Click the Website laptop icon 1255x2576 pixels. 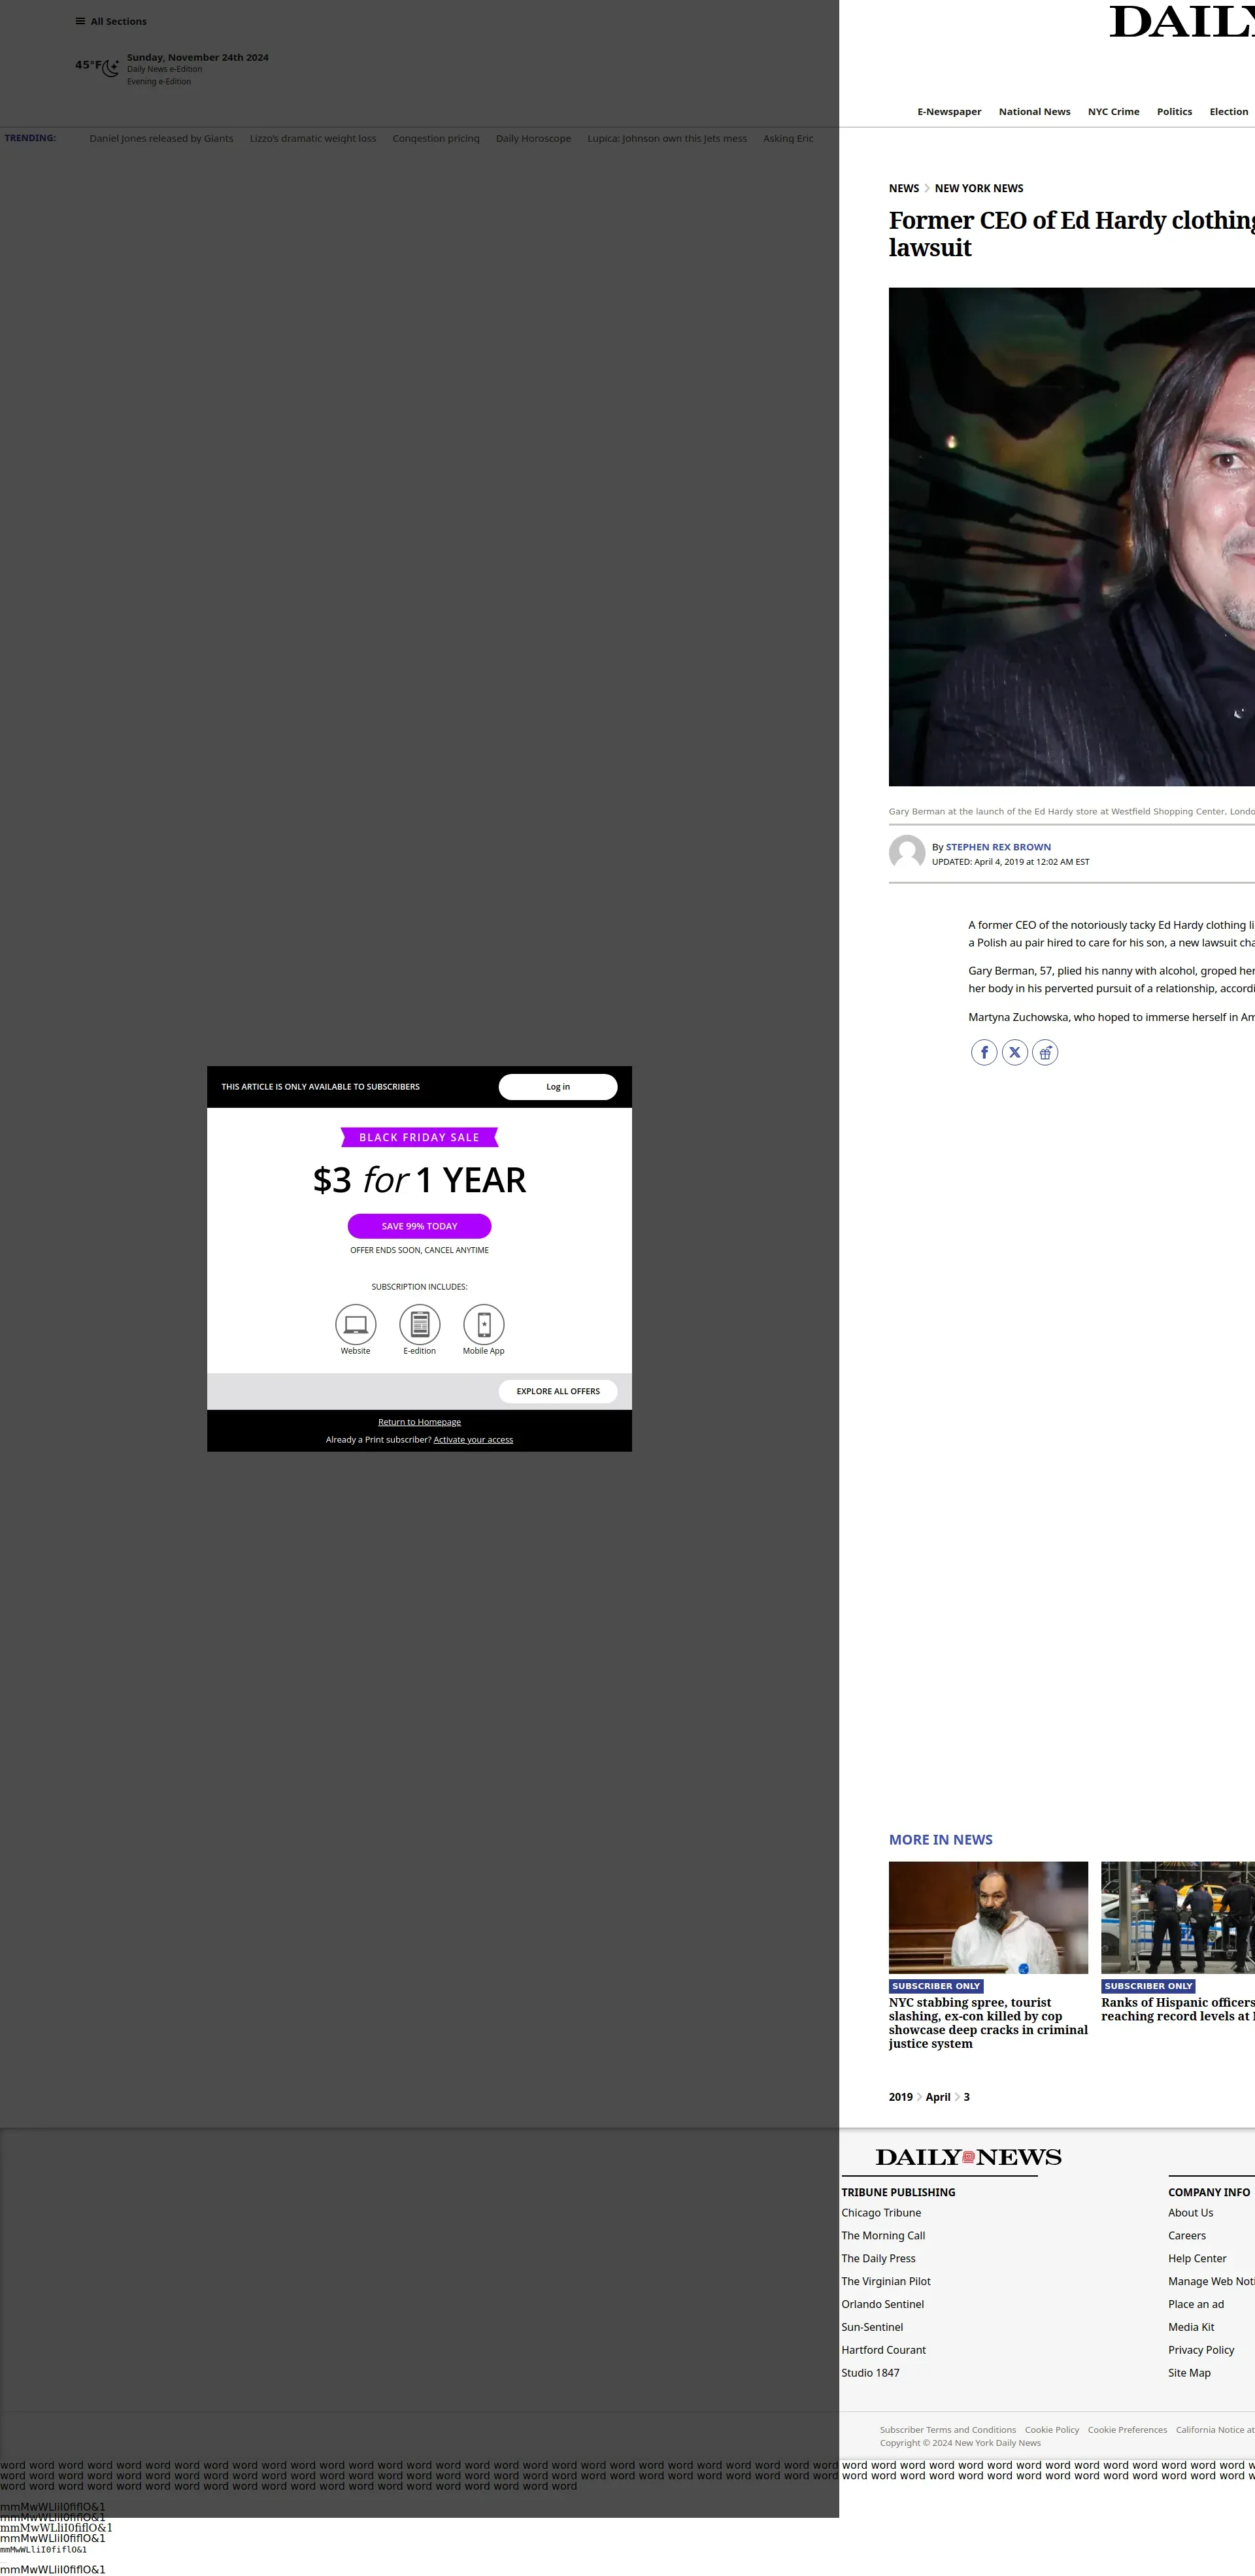[355, 1324]
